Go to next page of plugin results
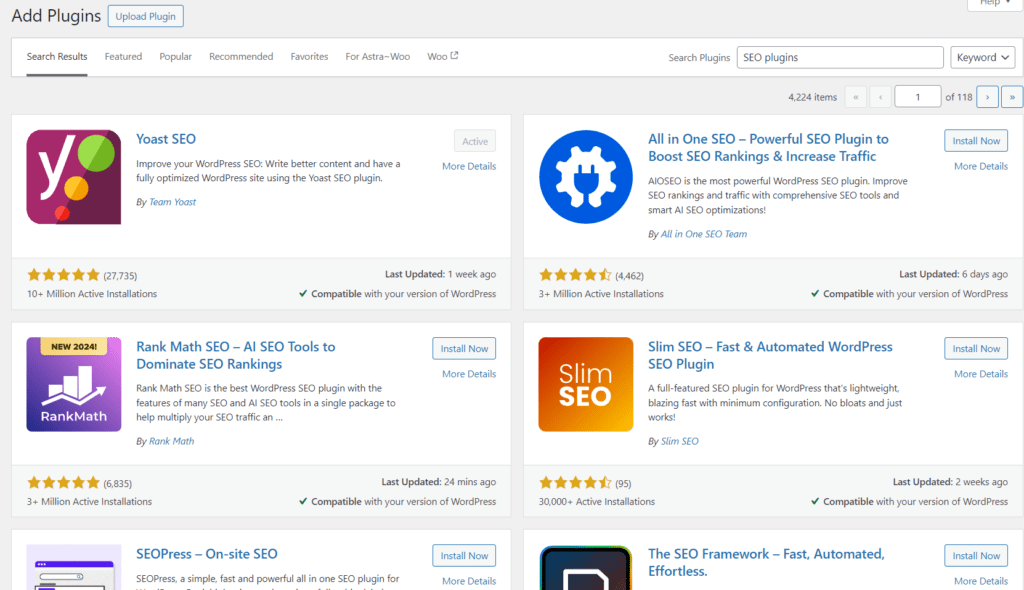 pos(987,97)
